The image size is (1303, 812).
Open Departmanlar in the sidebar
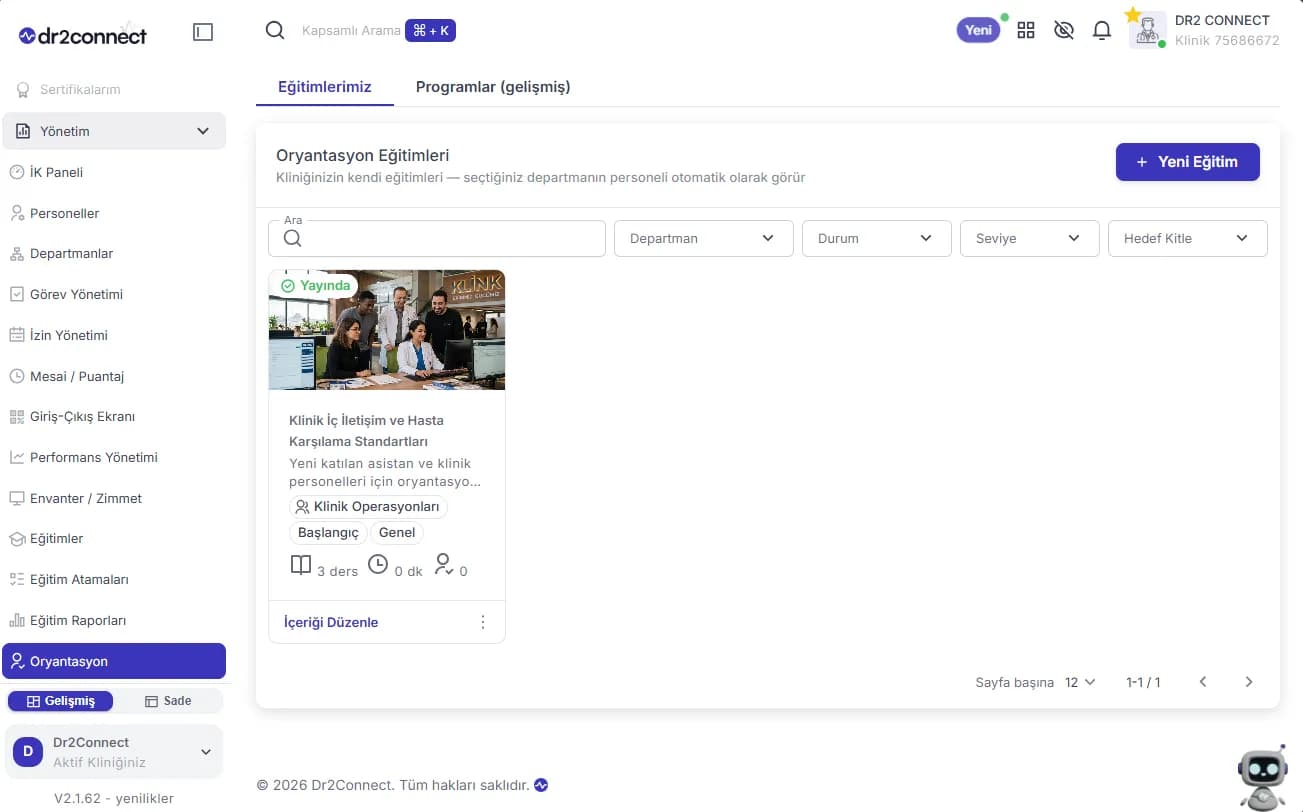(114, 253)
